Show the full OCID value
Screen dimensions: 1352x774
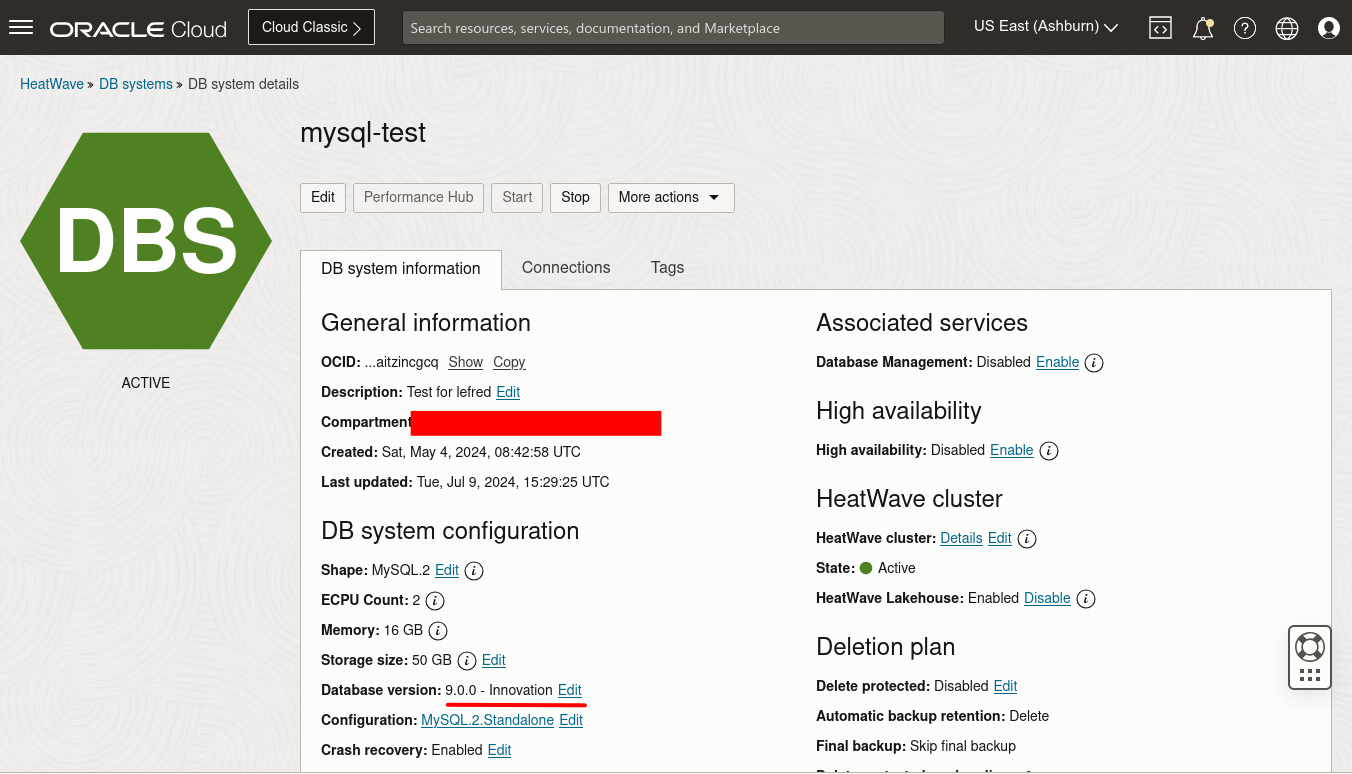click(465, 362)
